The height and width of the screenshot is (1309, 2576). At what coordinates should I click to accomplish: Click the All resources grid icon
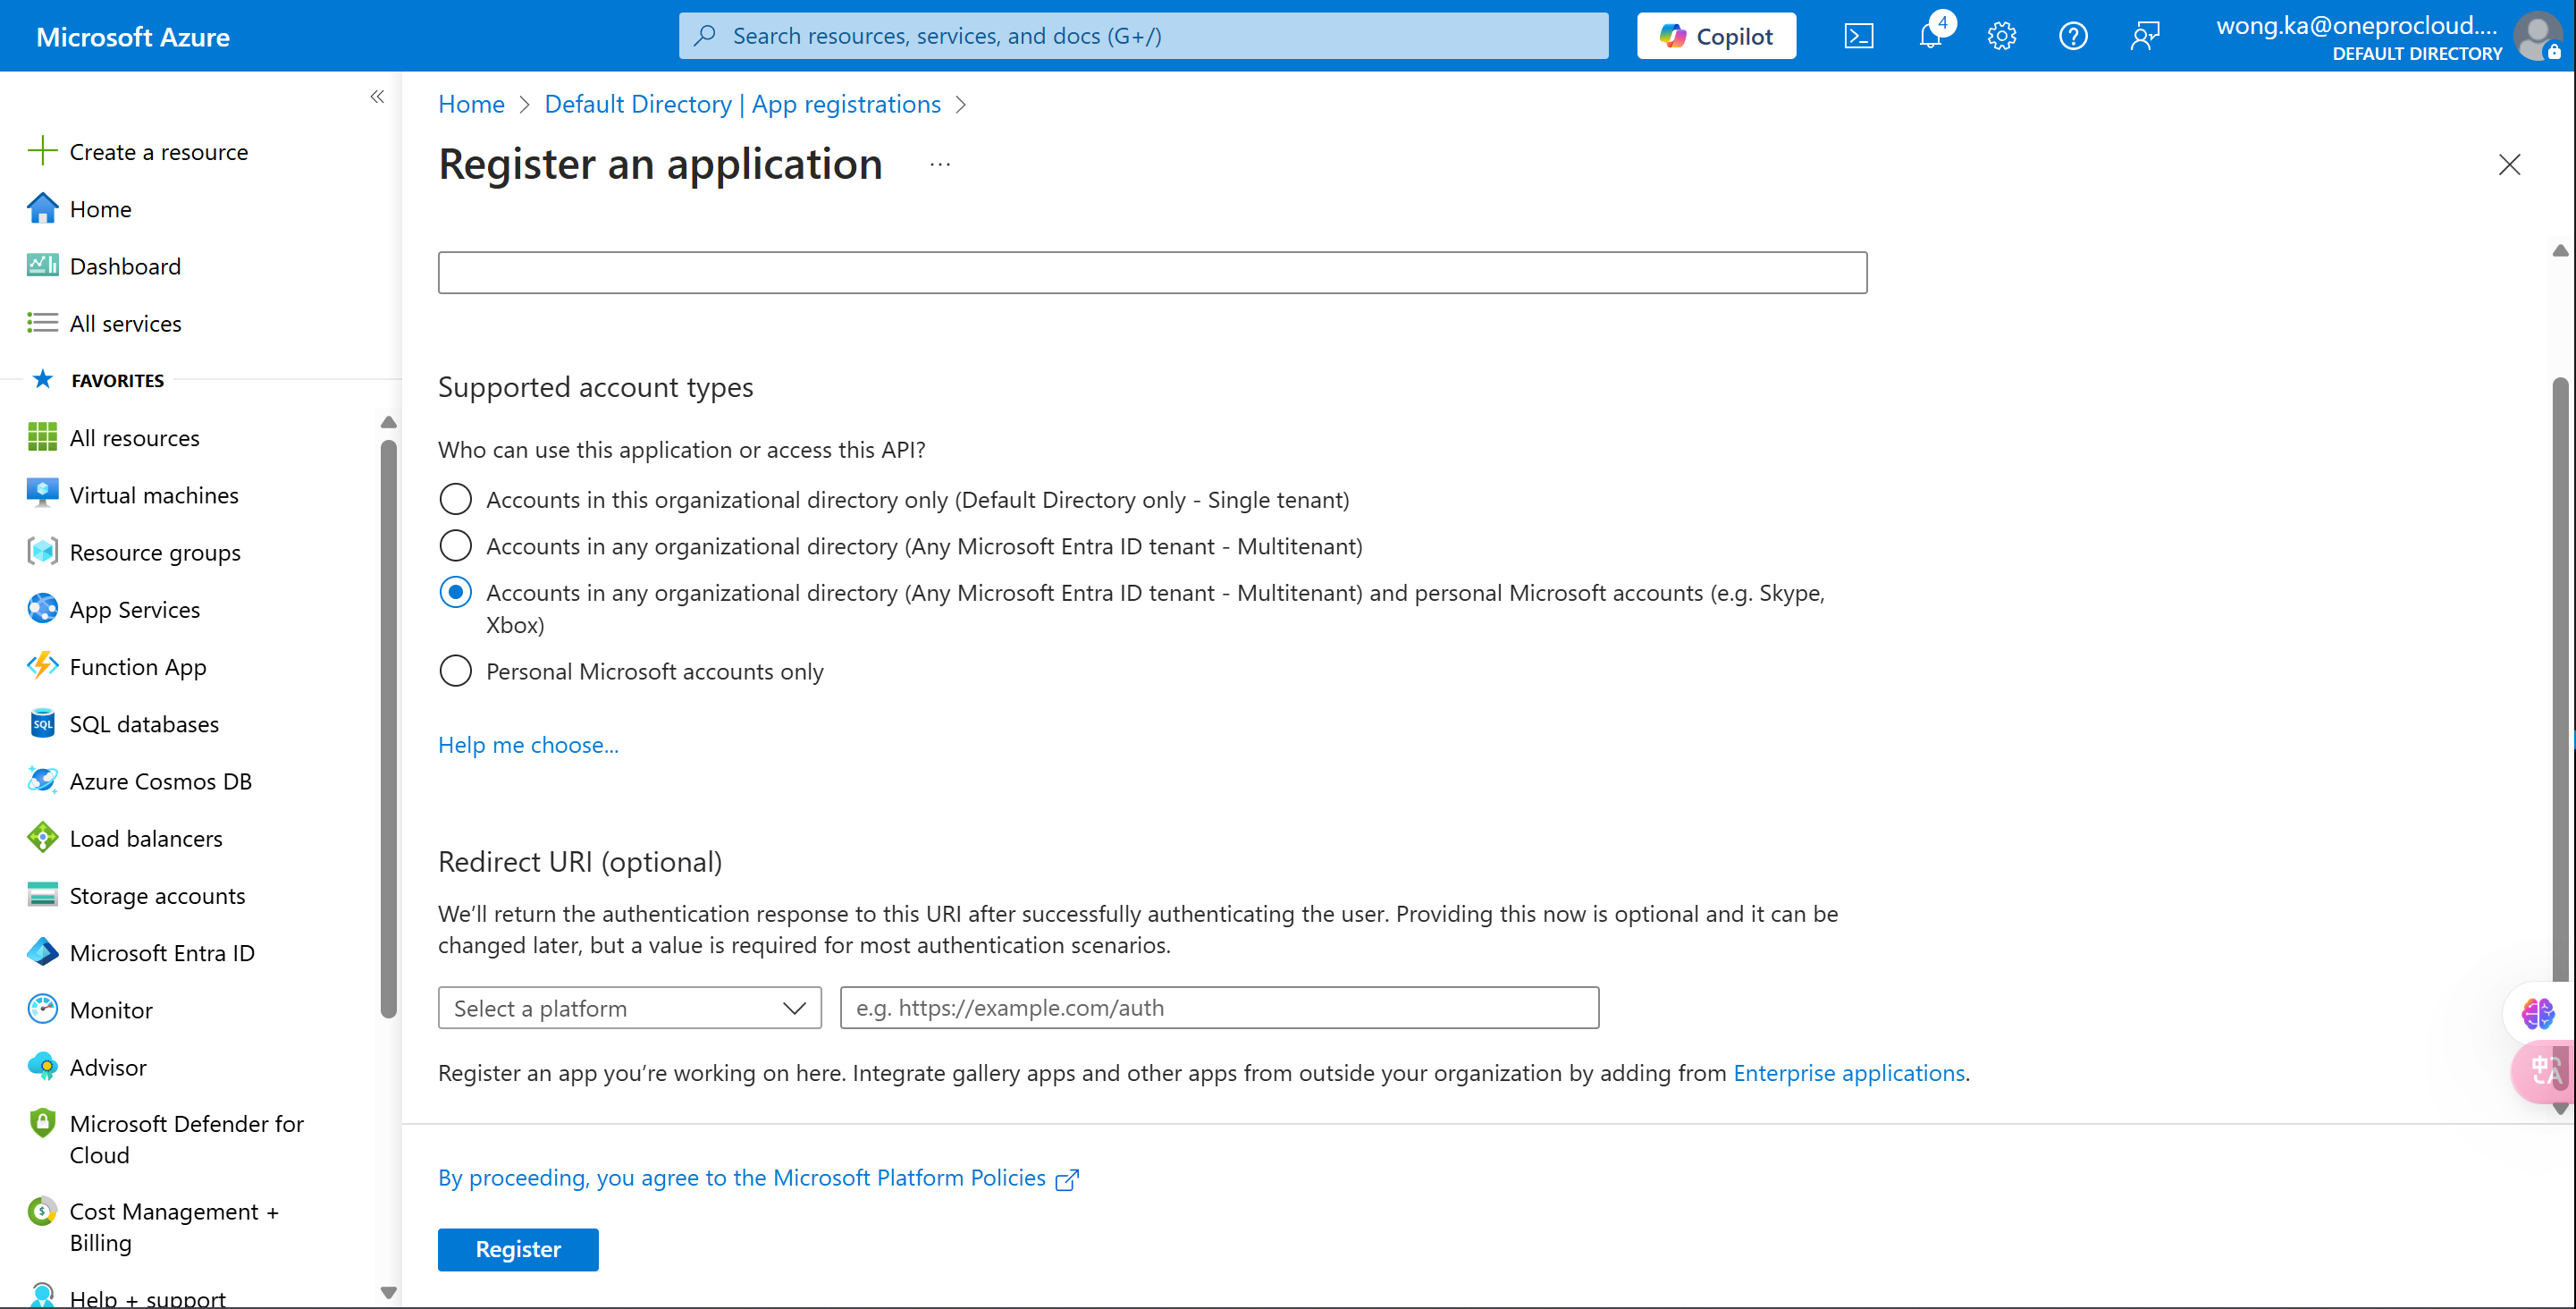[42, 437]
